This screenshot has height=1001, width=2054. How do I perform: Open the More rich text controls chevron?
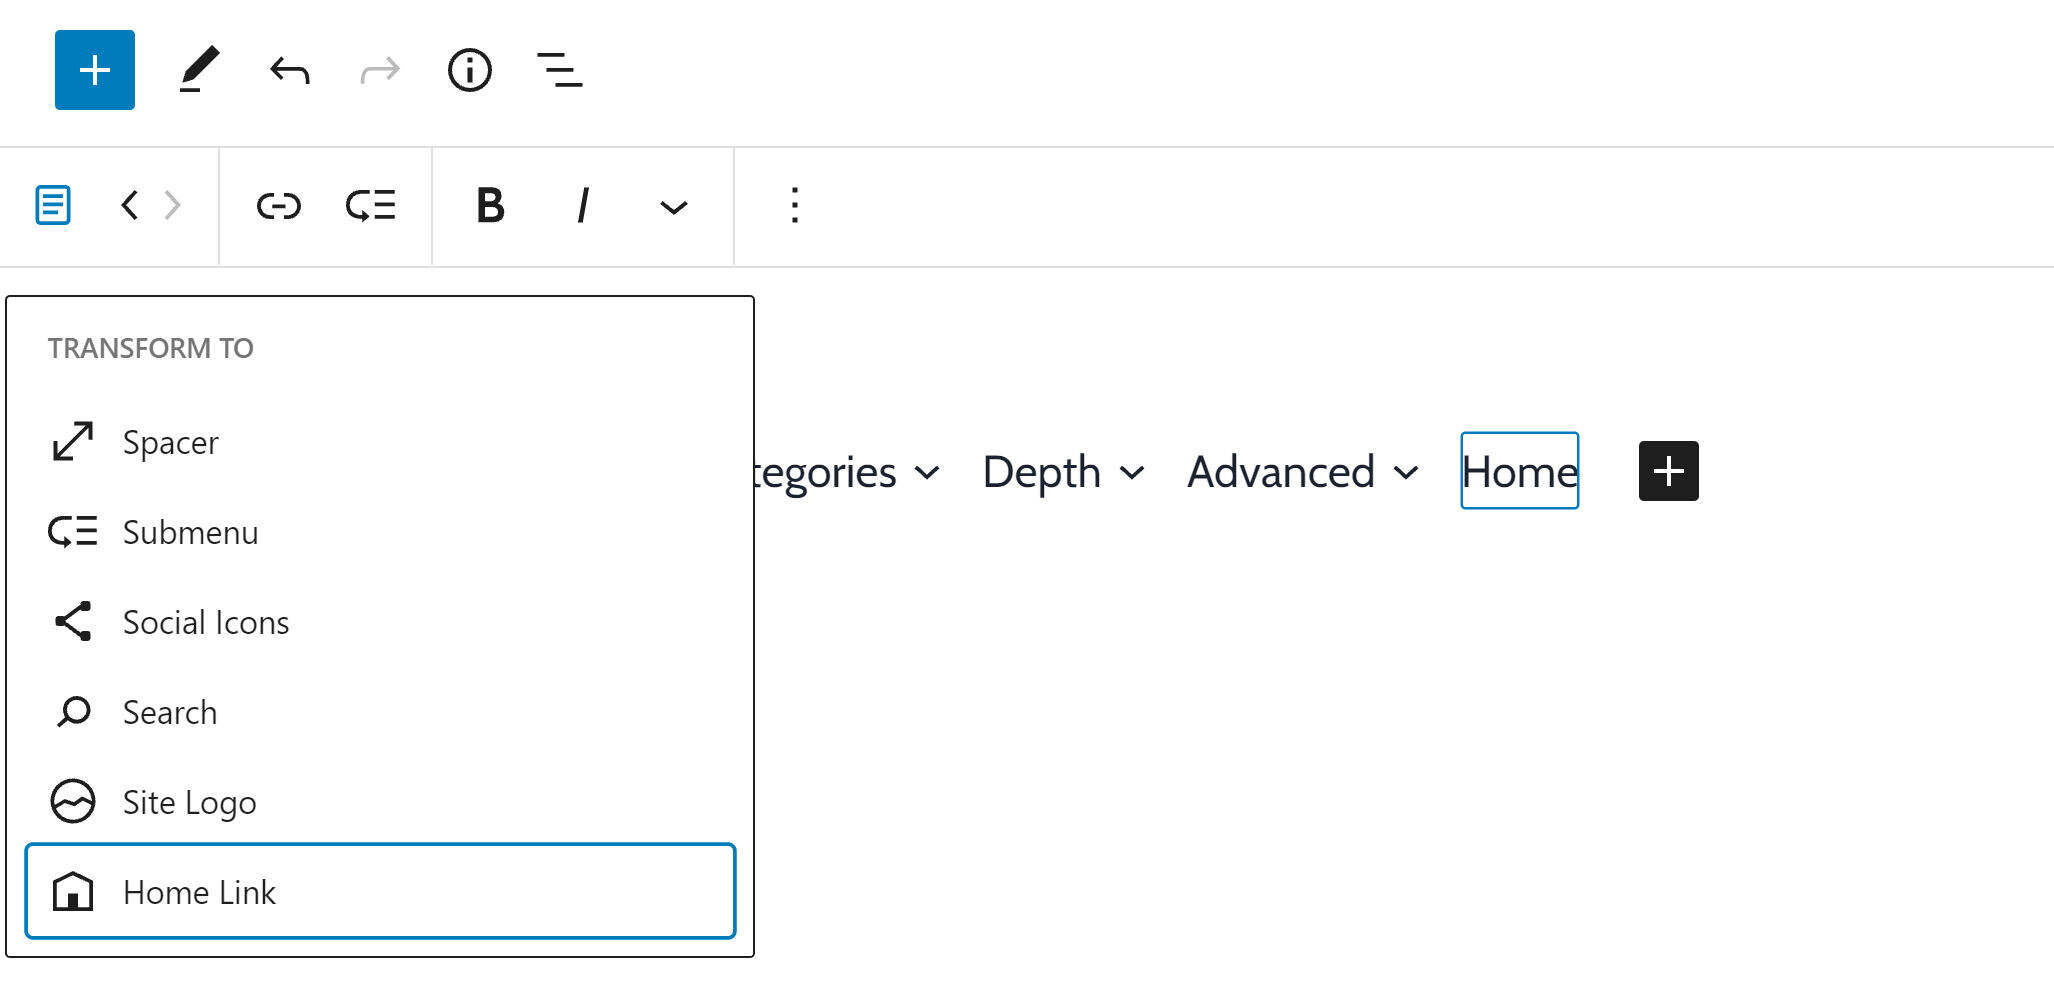click(x=674, y=208)
